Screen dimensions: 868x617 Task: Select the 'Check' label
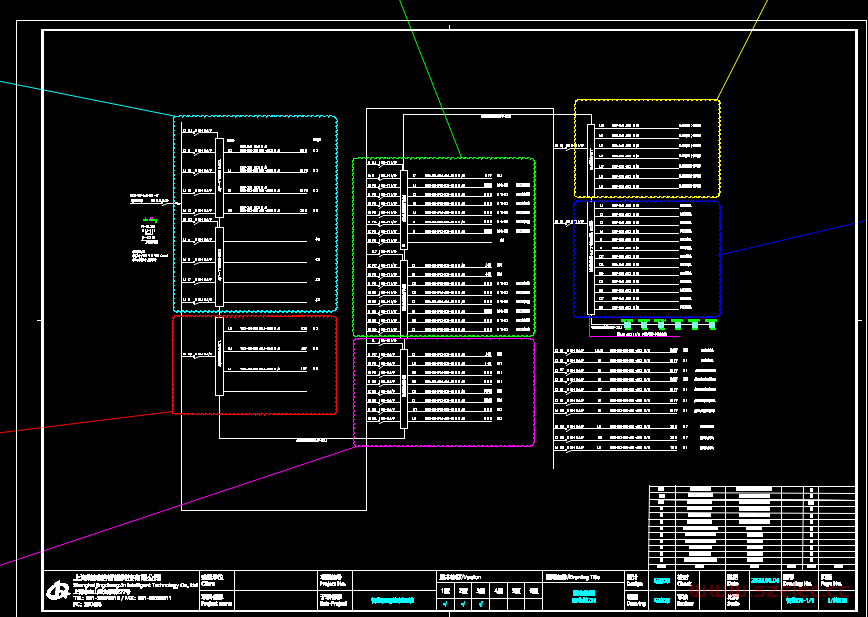[684, 584]
